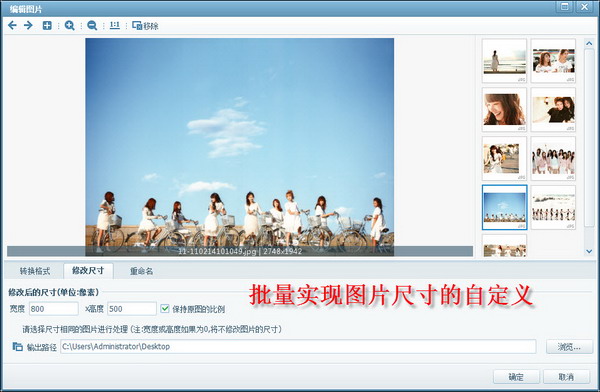This screenshot has width=600, height=392.
Task: Click the file name 11-110214101049.jpg caption
Action: point(217,252)
